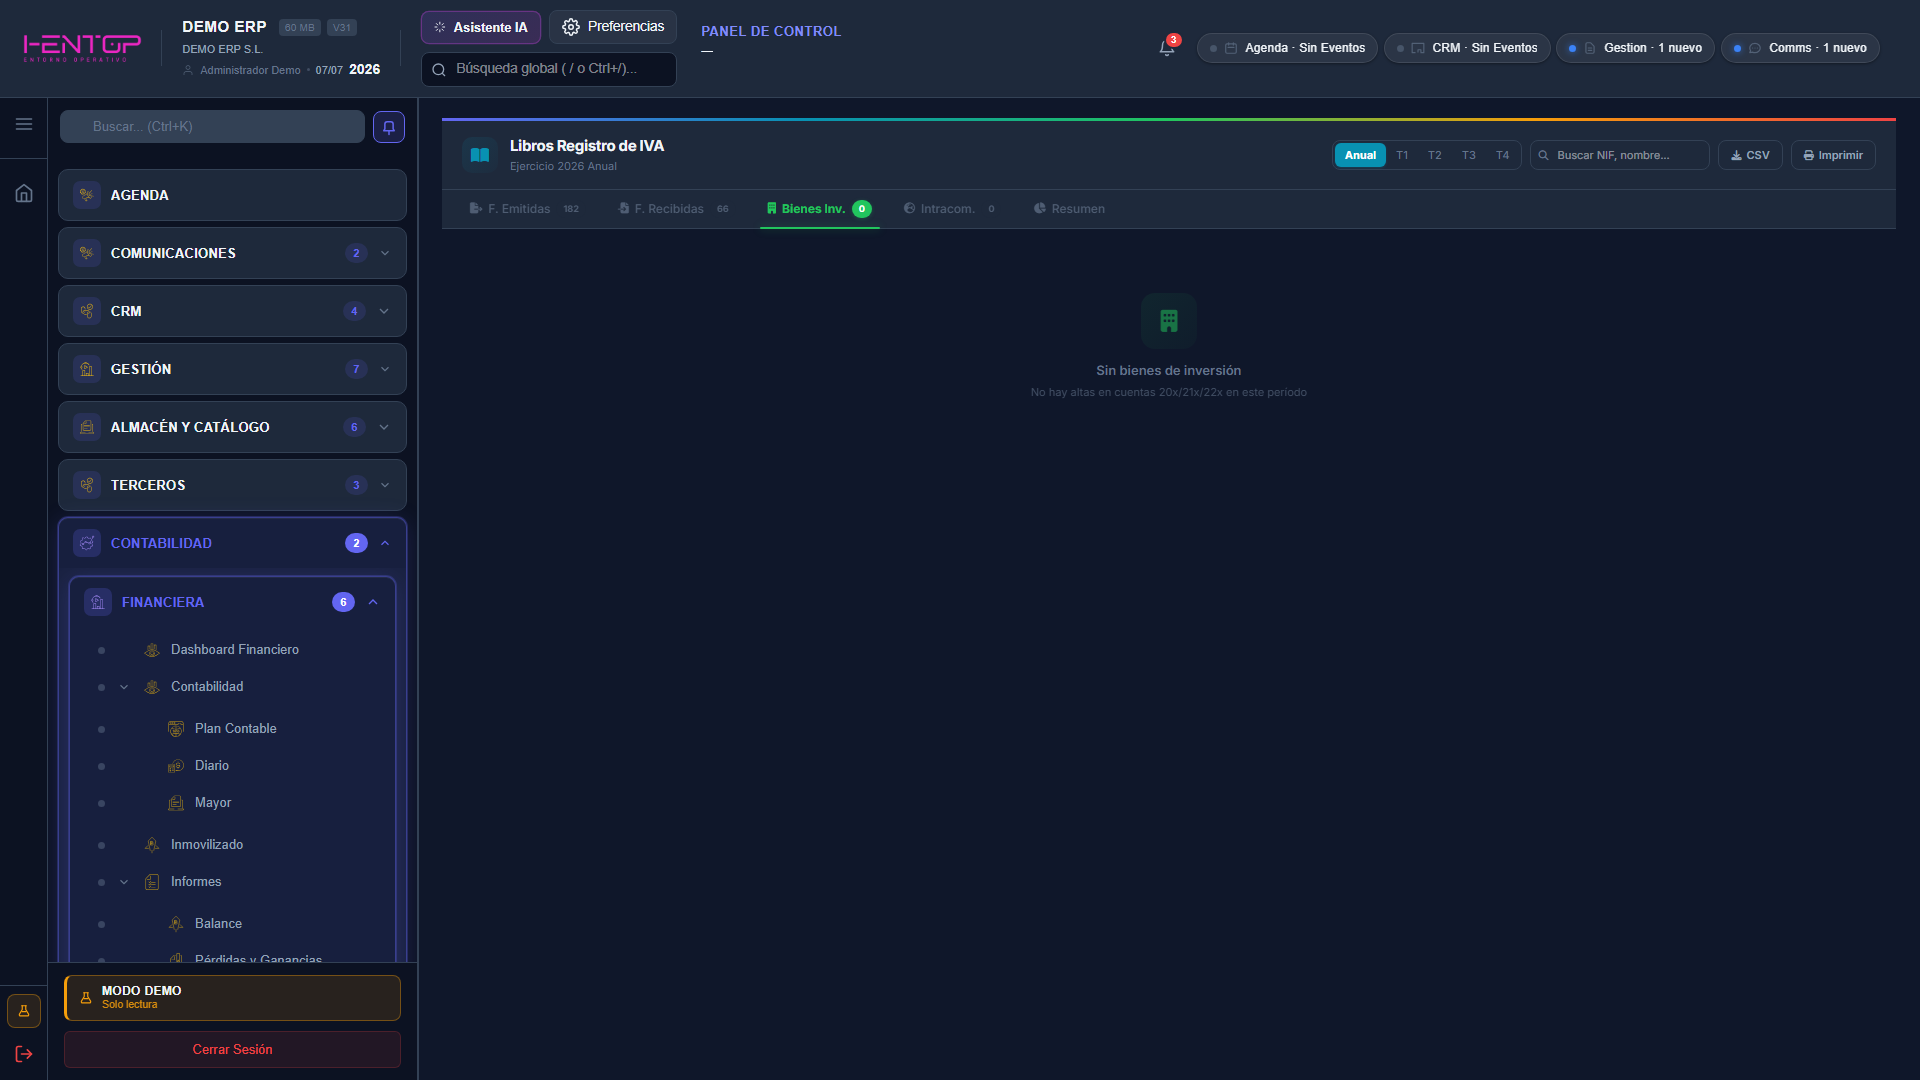Click the Dashboard Financiero icon

point(152,650)
